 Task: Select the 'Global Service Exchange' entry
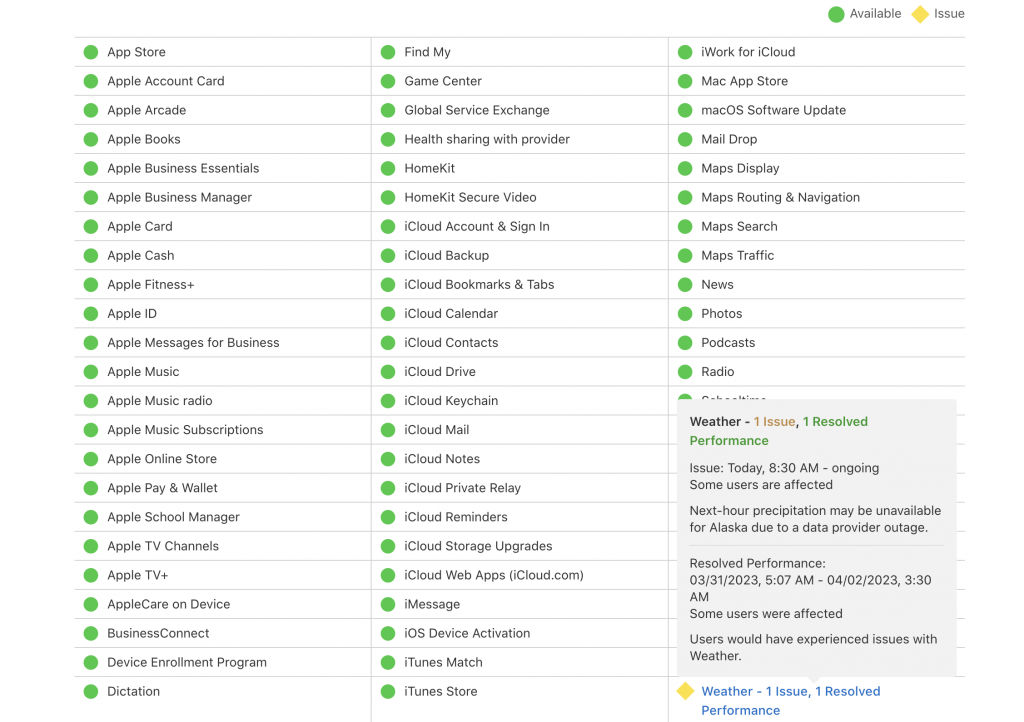coord(477,110)
